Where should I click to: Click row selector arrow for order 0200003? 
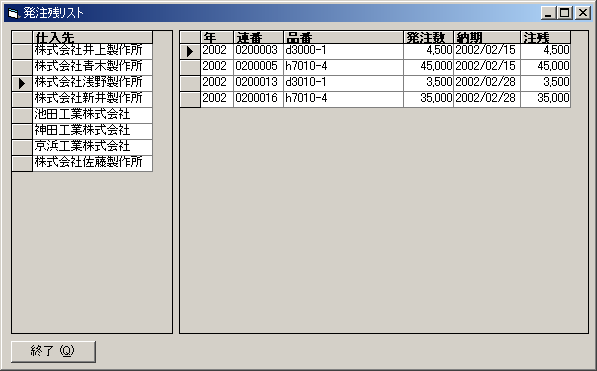[190, 51]
